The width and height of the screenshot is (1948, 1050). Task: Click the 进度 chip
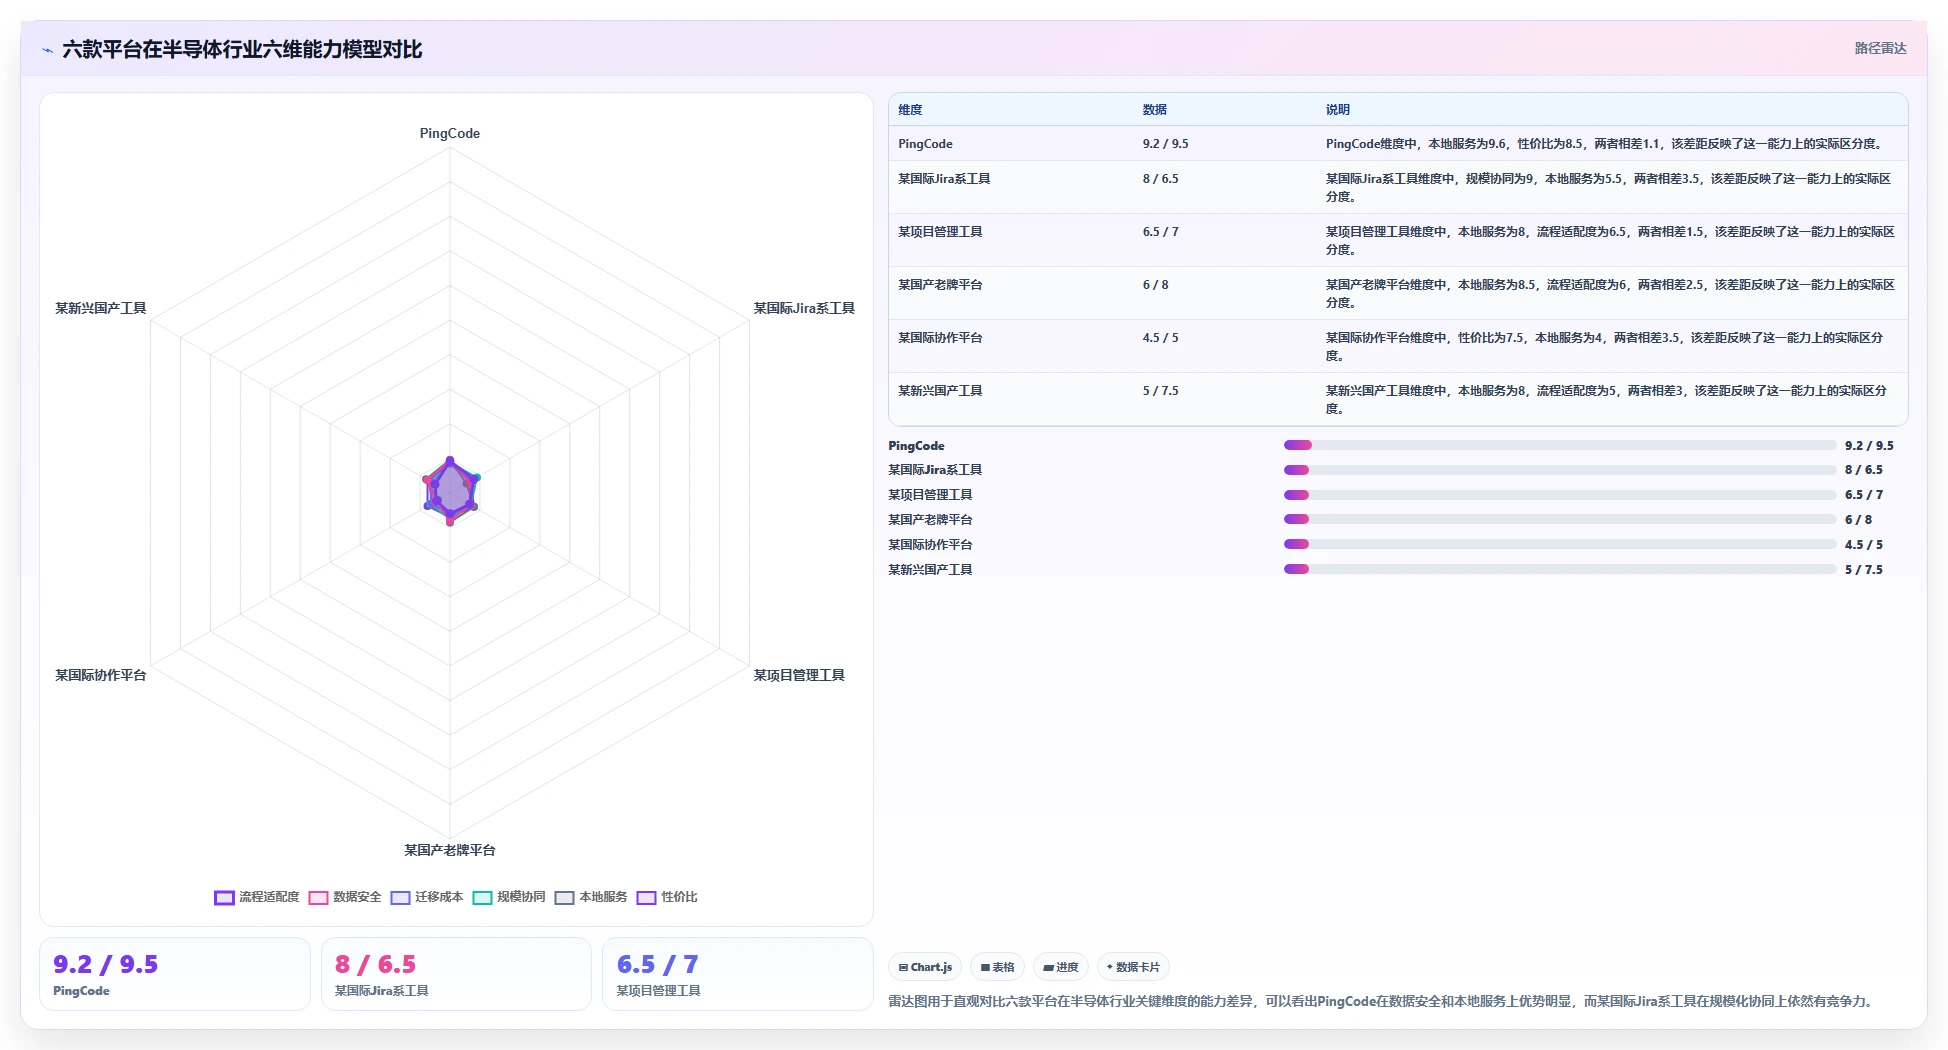point(1061,967)
